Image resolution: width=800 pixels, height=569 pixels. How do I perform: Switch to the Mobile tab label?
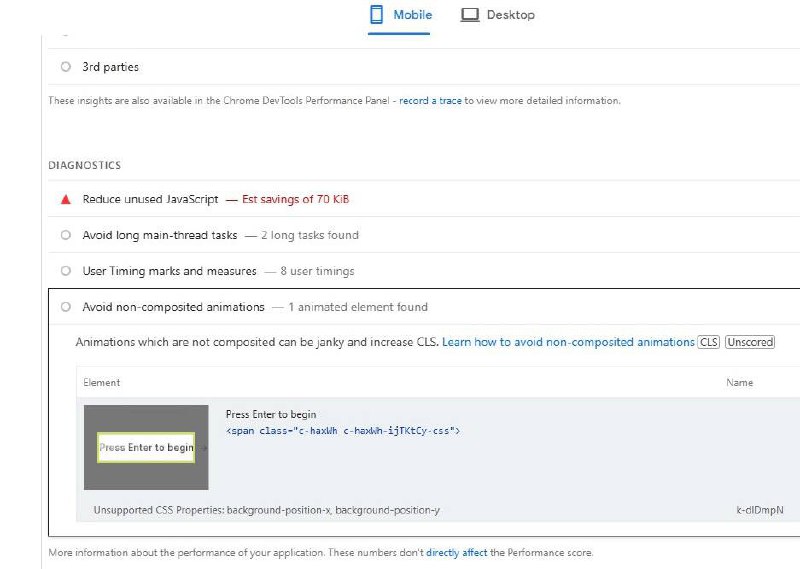pyautogui.click(x=413, y=15)
